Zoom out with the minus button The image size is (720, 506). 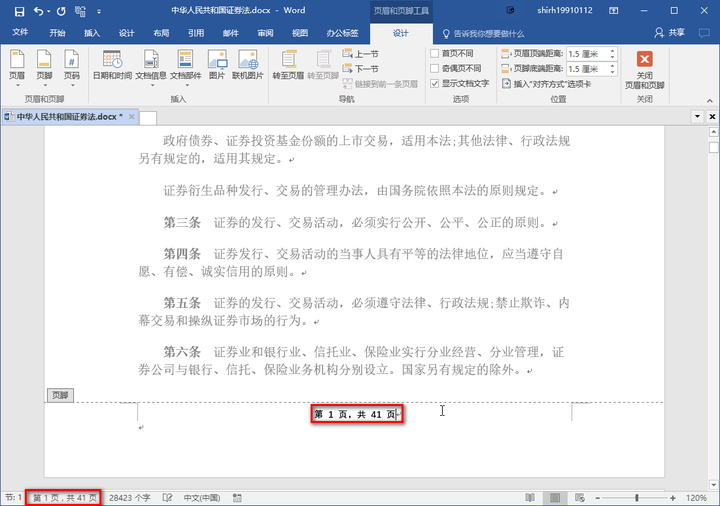(x=597, y=498)
